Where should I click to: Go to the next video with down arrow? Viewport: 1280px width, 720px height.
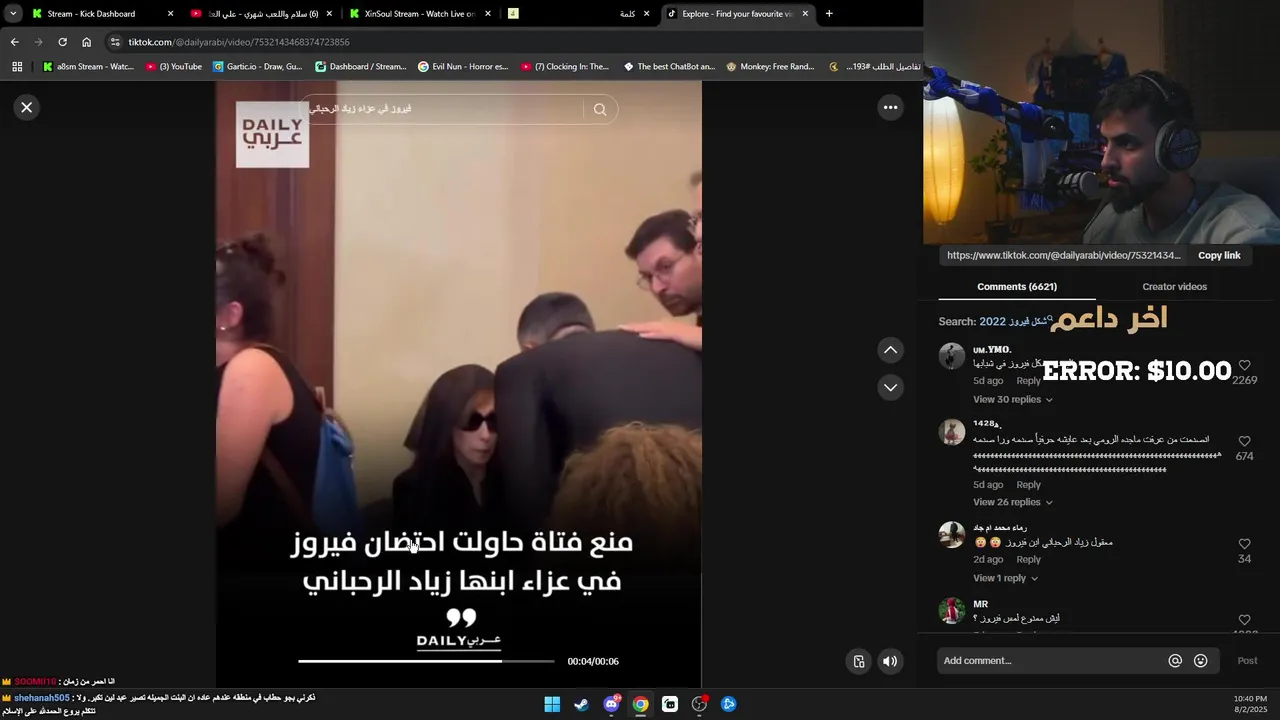coord(890,387)
